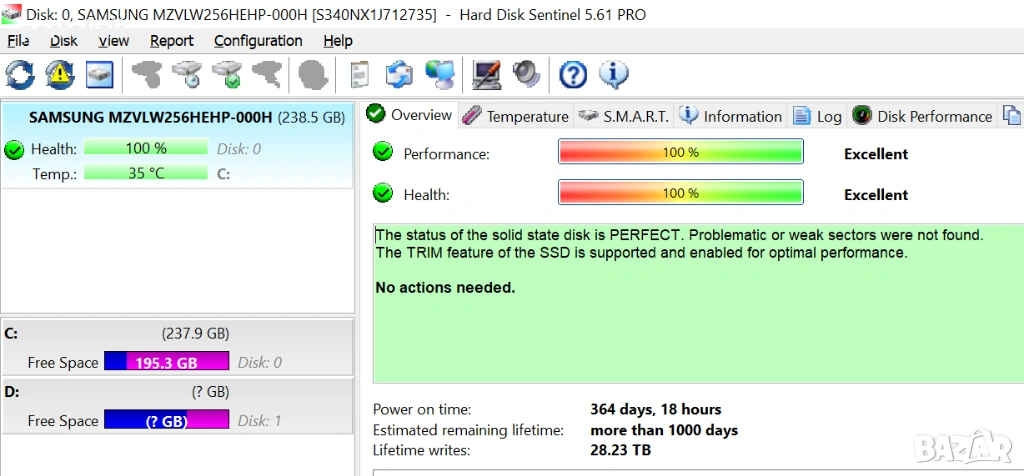Click the hard disk drive toolbar icon
This screenshot has height=476, width=1024.
(99, 74)
